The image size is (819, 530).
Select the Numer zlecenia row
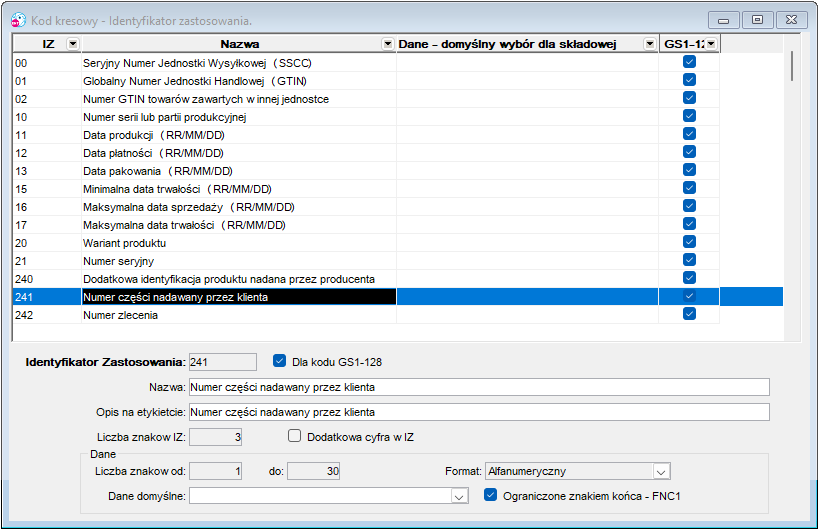pyautogui.click(x=366, y=315)
